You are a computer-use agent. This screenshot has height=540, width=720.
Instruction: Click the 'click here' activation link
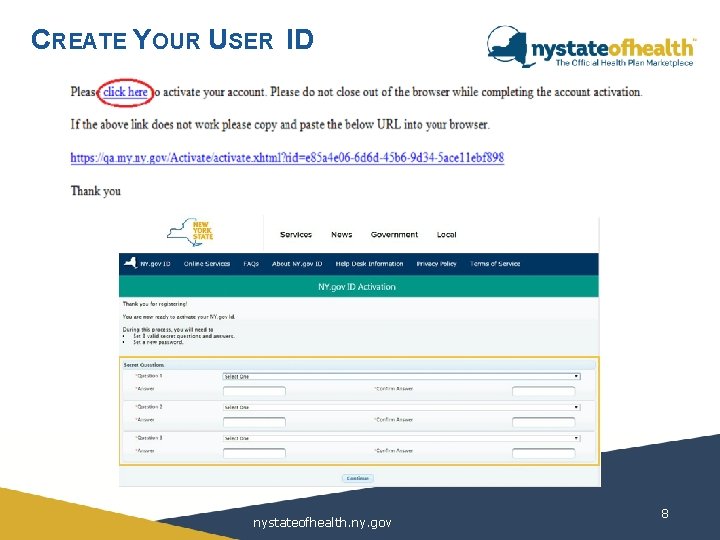coord(125,92)
